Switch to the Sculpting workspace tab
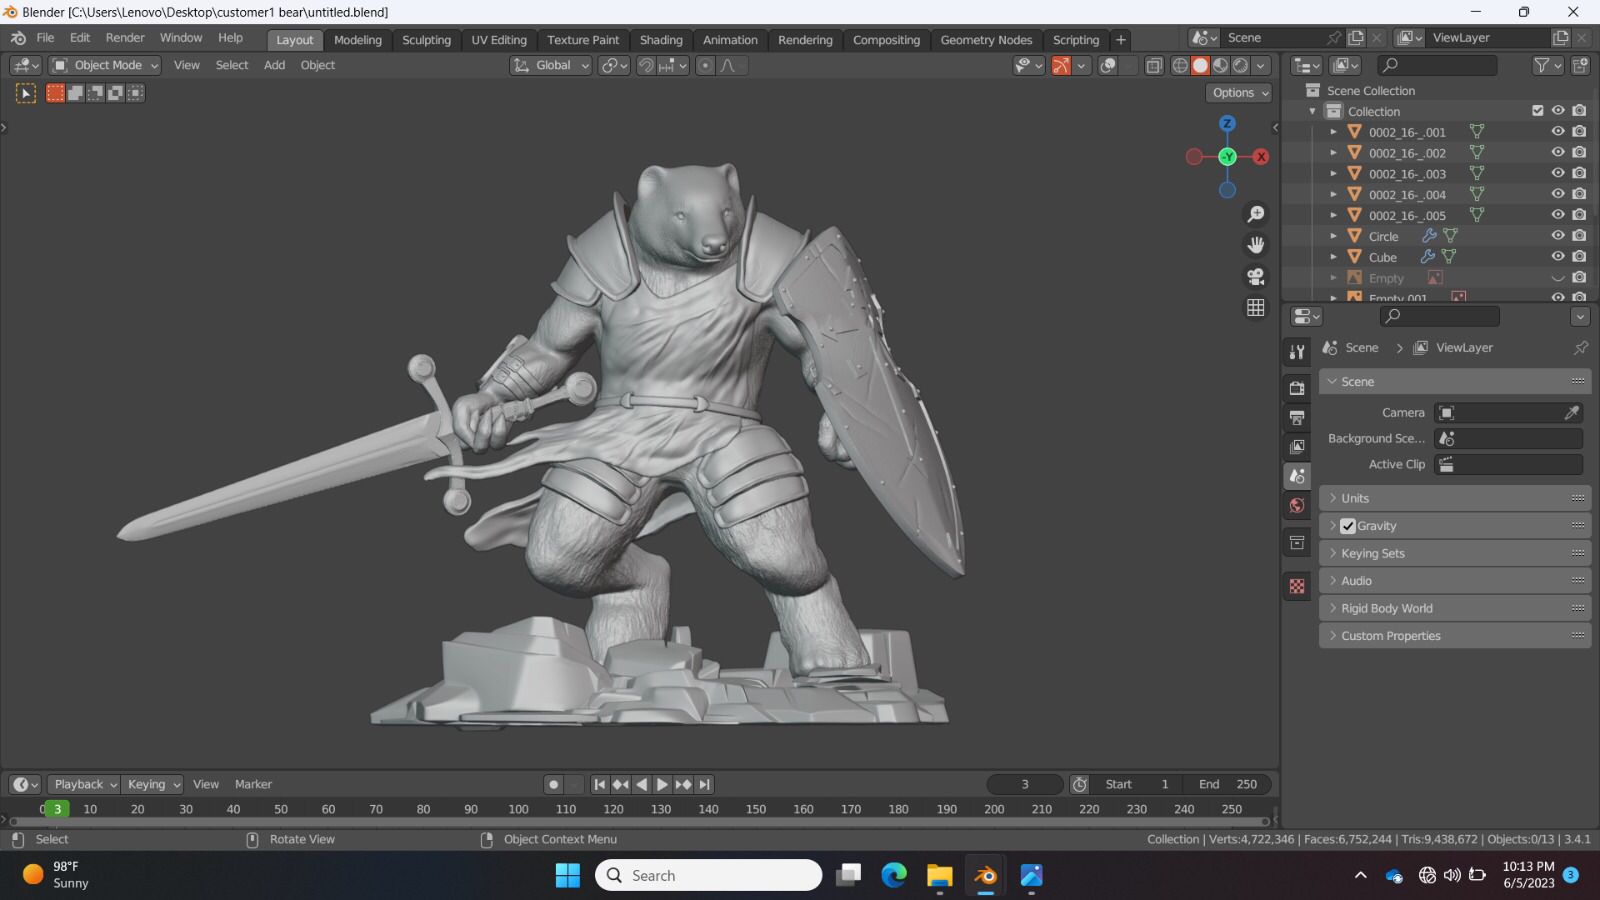The width and height of the screenshot is (1600, 900). tap(426, 40)
